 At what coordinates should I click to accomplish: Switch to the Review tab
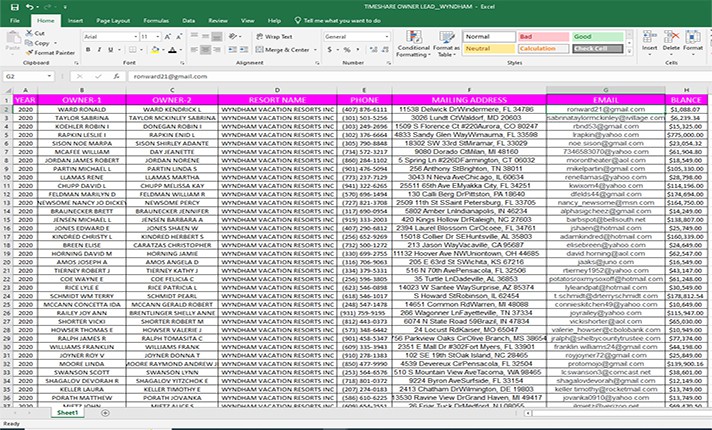(218, 20)
